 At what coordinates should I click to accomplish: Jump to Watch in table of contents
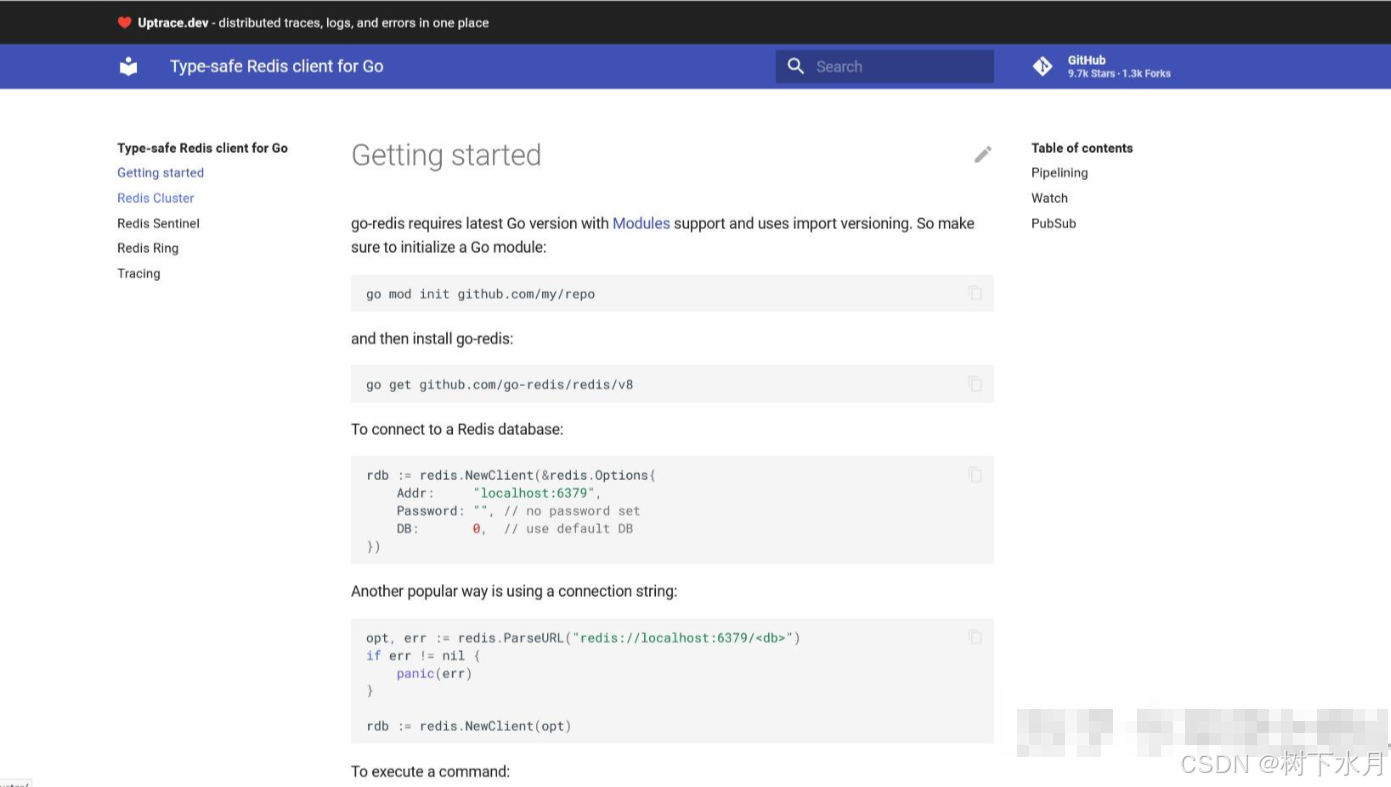(1049, 198)
